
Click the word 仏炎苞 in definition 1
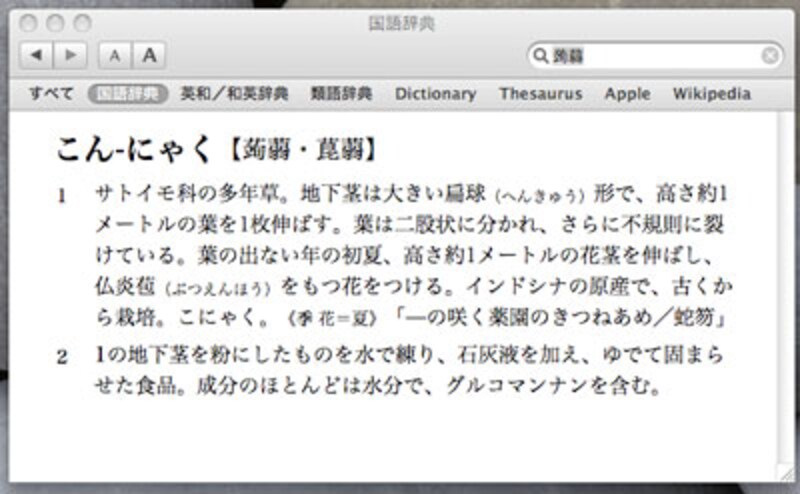pos(125,286)
